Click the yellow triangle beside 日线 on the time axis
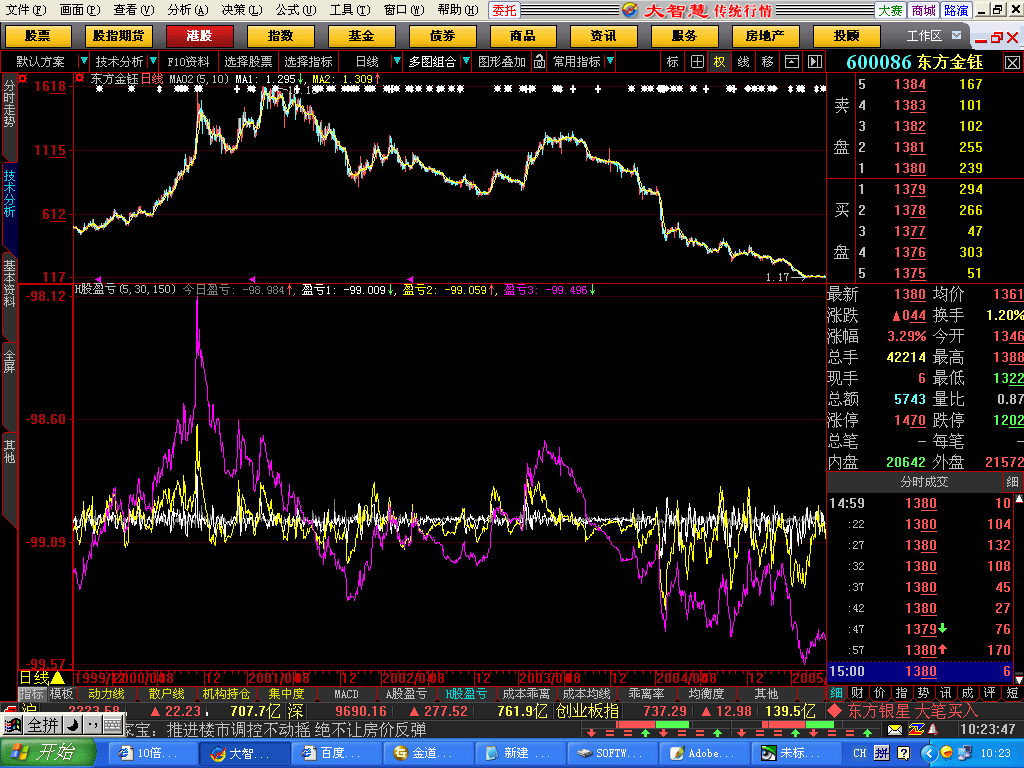This screenshot has height=768, width=1024. [57, 678]
